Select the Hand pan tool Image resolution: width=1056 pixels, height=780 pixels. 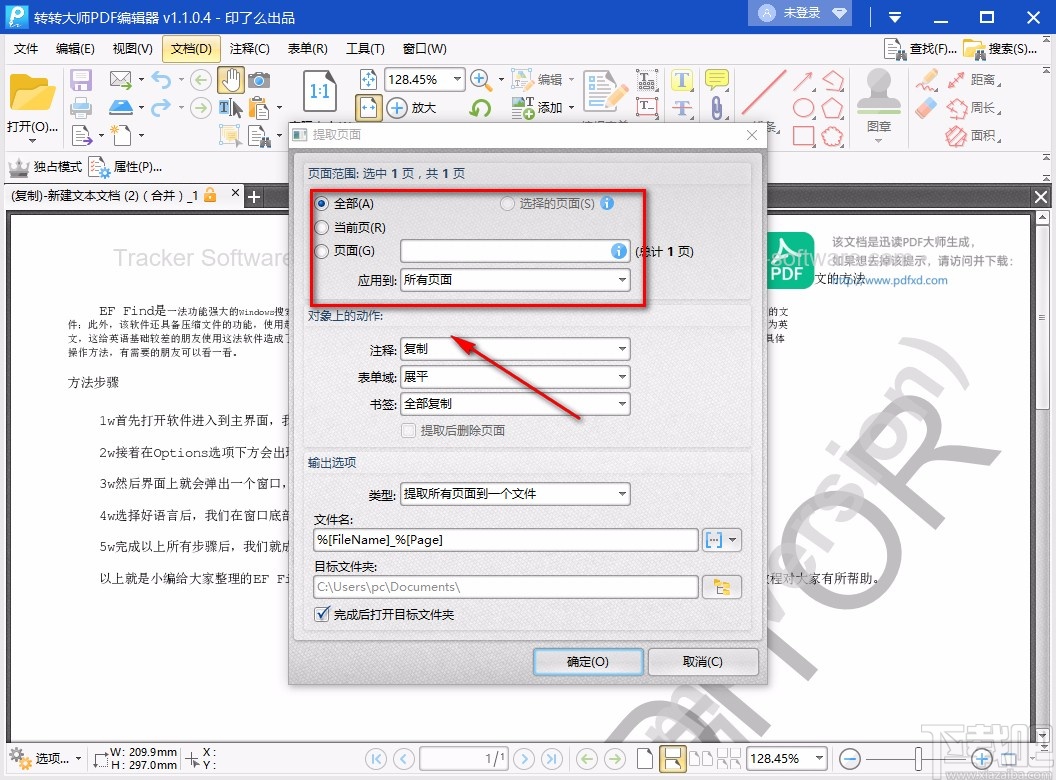coord(233,80)
